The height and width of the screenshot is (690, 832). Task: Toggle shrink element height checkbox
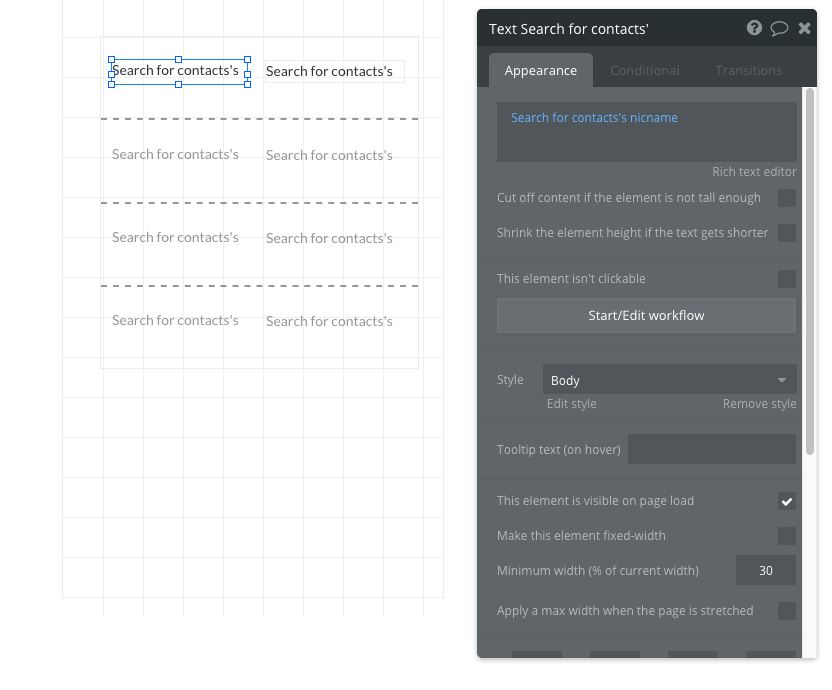point(787,233)
